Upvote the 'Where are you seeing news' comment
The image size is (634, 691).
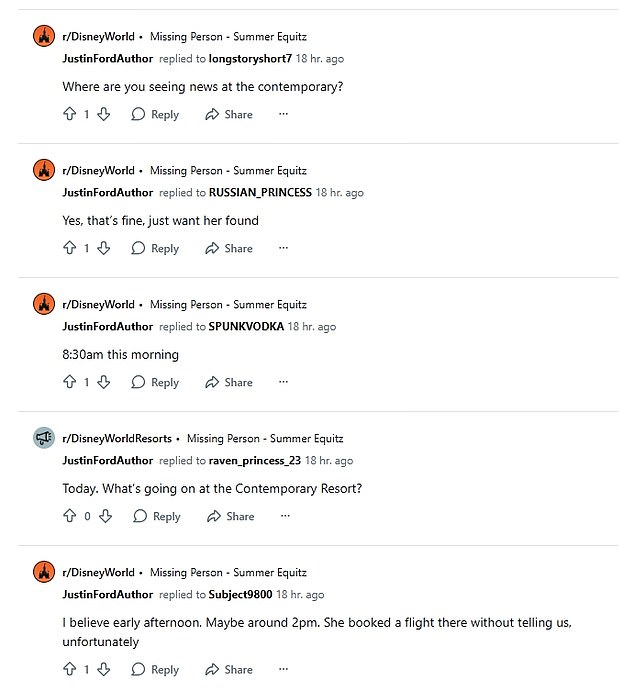point(69,114)
